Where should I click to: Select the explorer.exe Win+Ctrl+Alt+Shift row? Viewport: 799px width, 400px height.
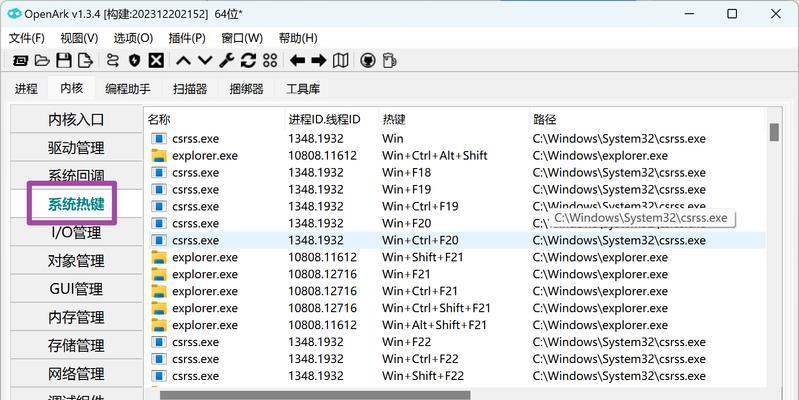[x=455, y=155]
